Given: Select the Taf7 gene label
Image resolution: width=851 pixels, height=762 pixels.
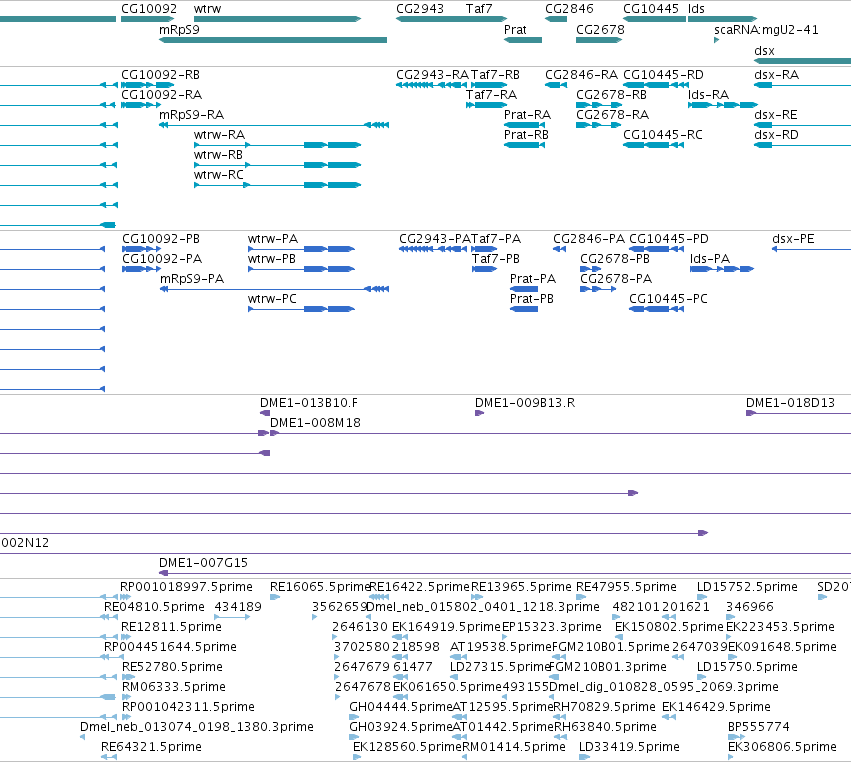Looking at the screenshot, I should [479, 9].
